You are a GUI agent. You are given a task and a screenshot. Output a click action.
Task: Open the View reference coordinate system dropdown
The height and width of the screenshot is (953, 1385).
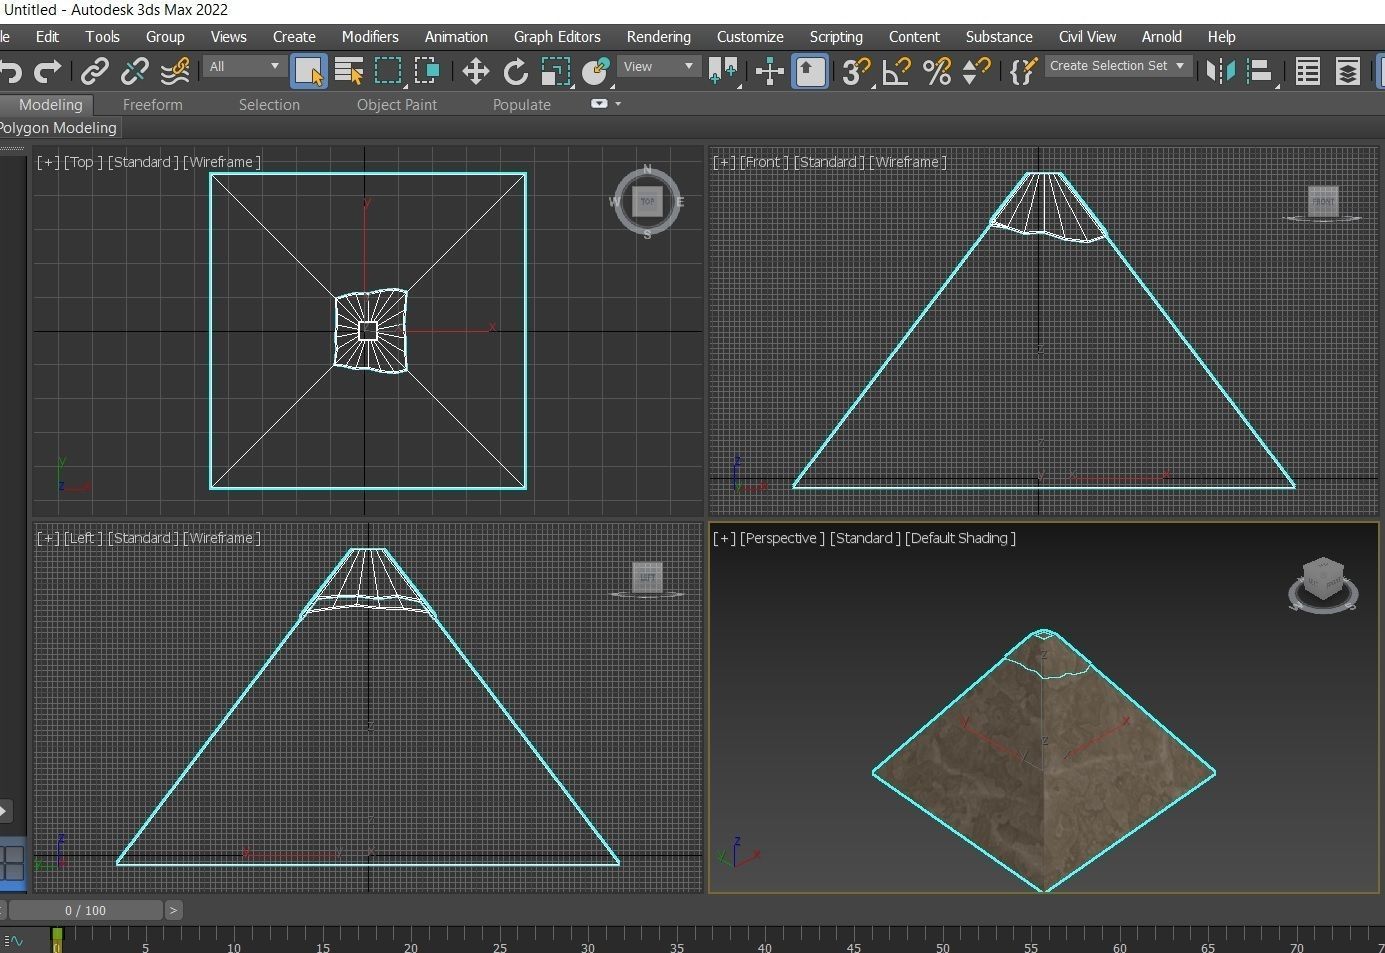(658, 67)
